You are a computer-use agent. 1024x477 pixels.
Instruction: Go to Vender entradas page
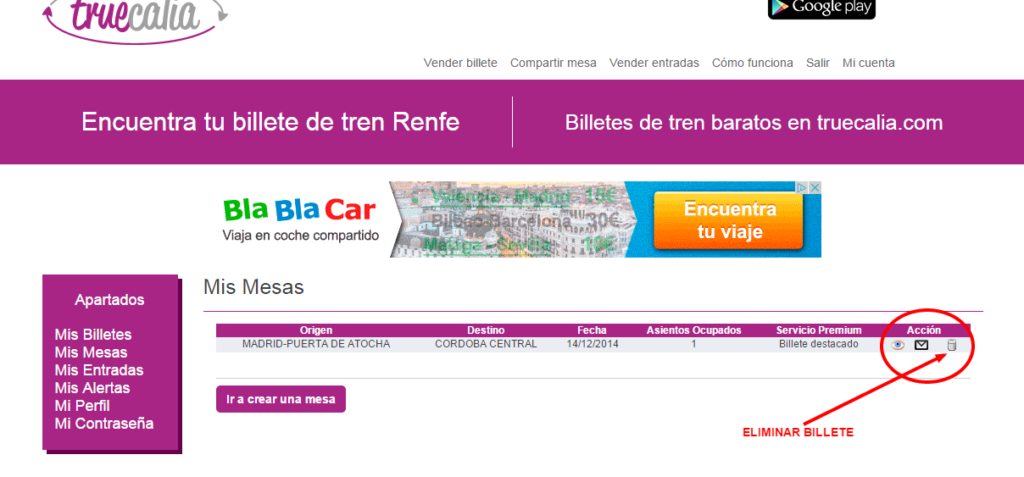click(654, 62)
